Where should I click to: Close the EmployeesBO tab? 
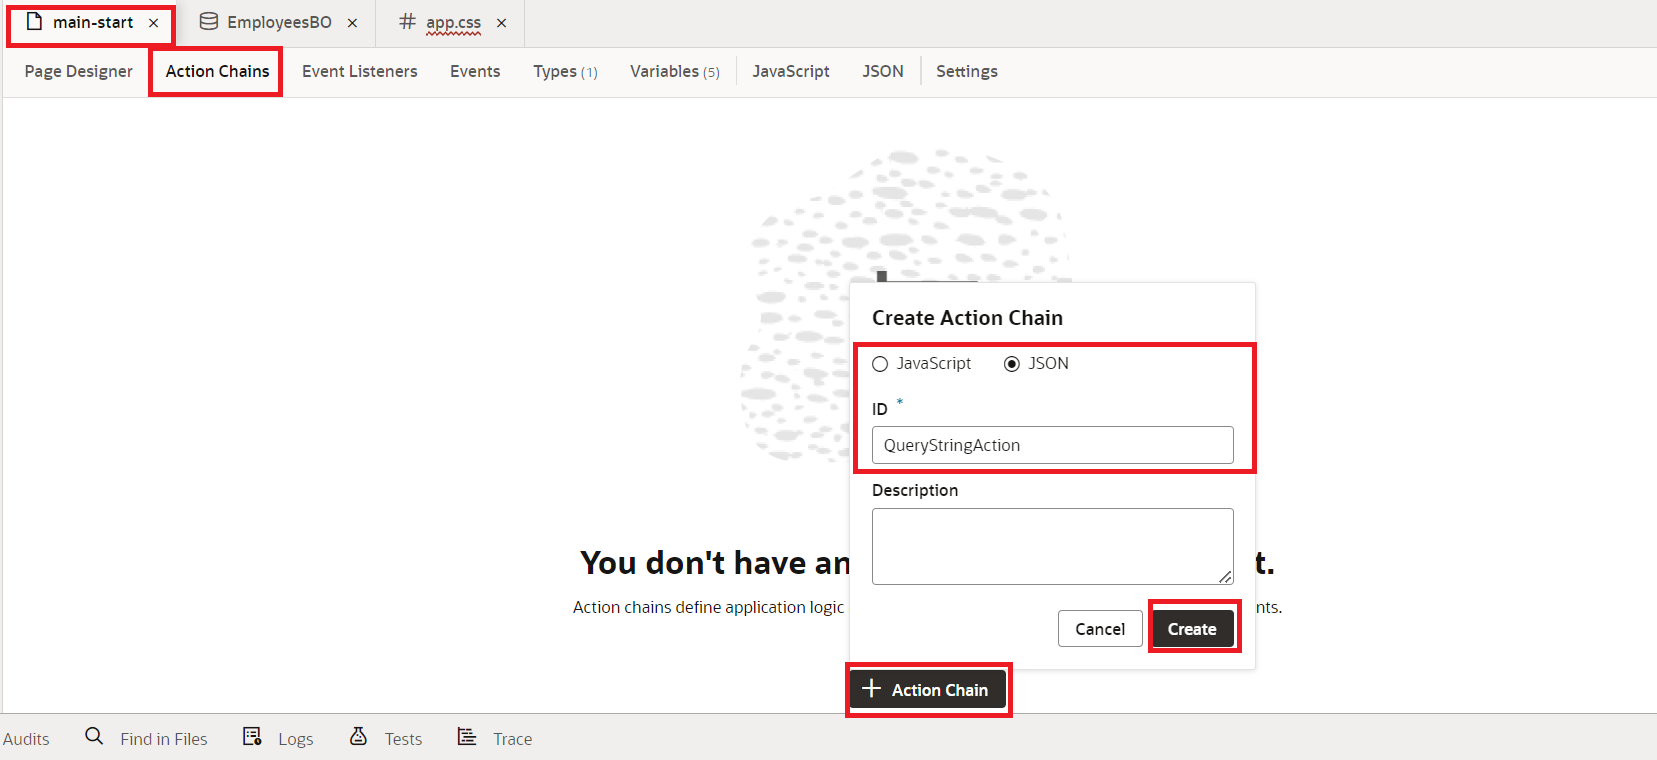point(352,23)
